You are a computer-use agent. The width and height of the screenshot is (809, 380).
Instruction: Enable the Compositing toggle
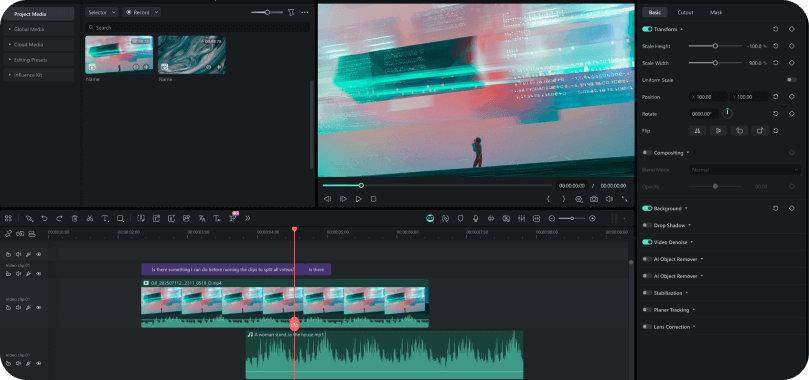(x=647, y=153)
